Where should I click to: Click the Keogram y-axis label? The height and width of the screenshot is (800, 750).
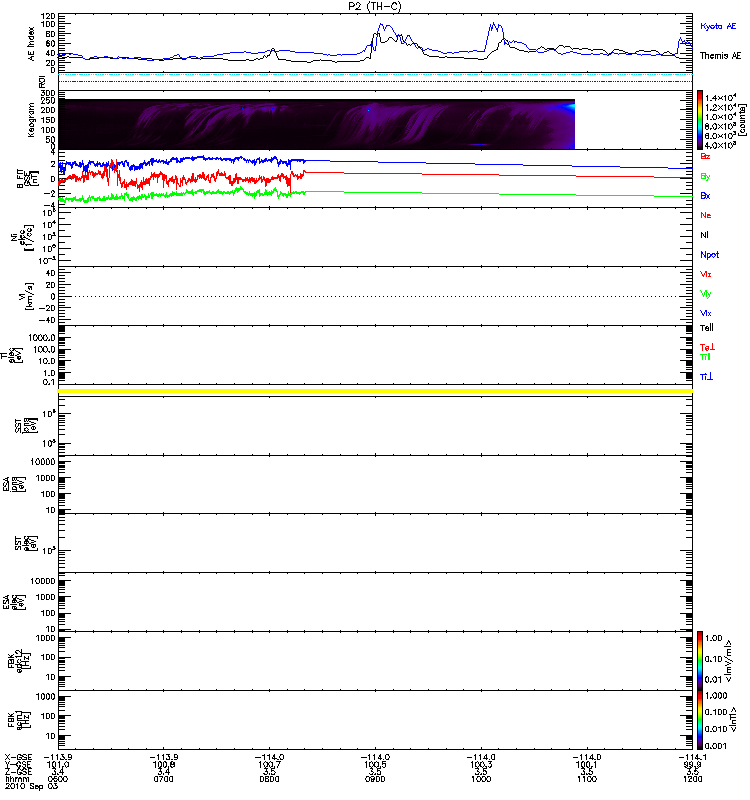(x=31, y=120)
